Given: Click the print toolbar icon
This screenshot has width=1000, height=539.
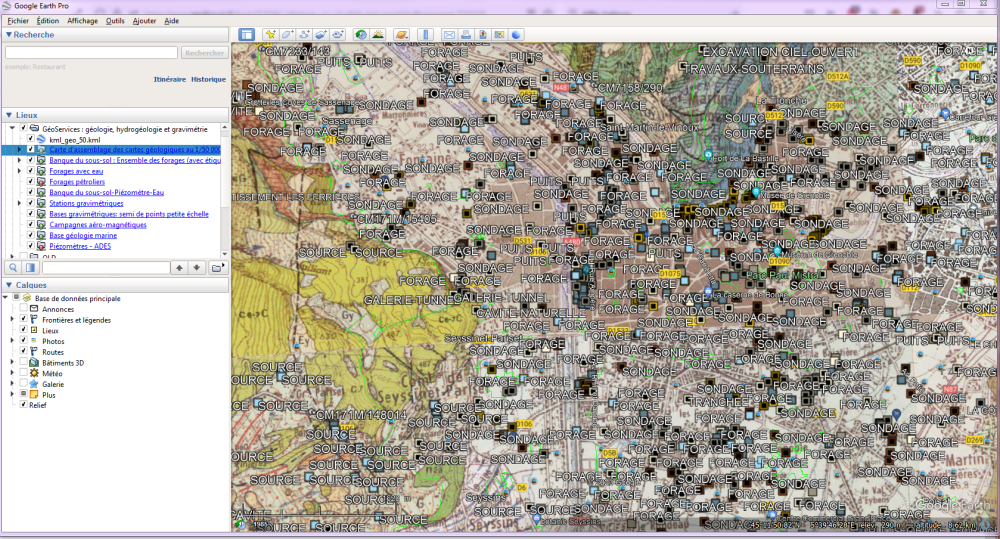Looking at the screenshot, I should tap(466, 35).
